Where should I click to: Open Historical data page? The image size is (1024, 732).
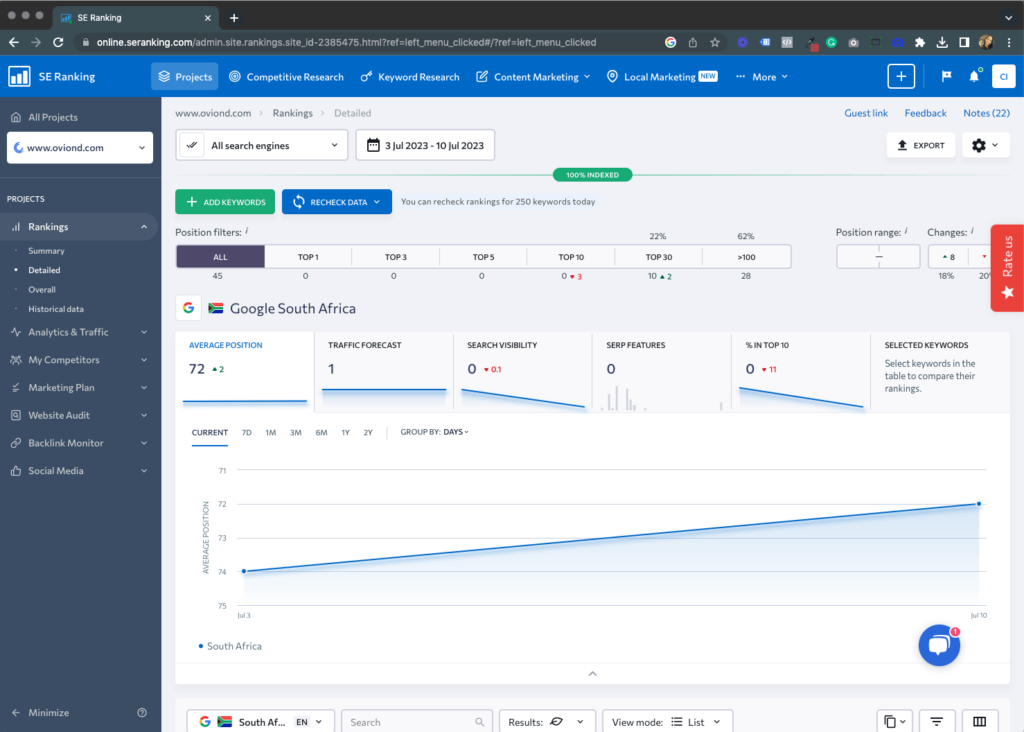[x=56, y=309]
